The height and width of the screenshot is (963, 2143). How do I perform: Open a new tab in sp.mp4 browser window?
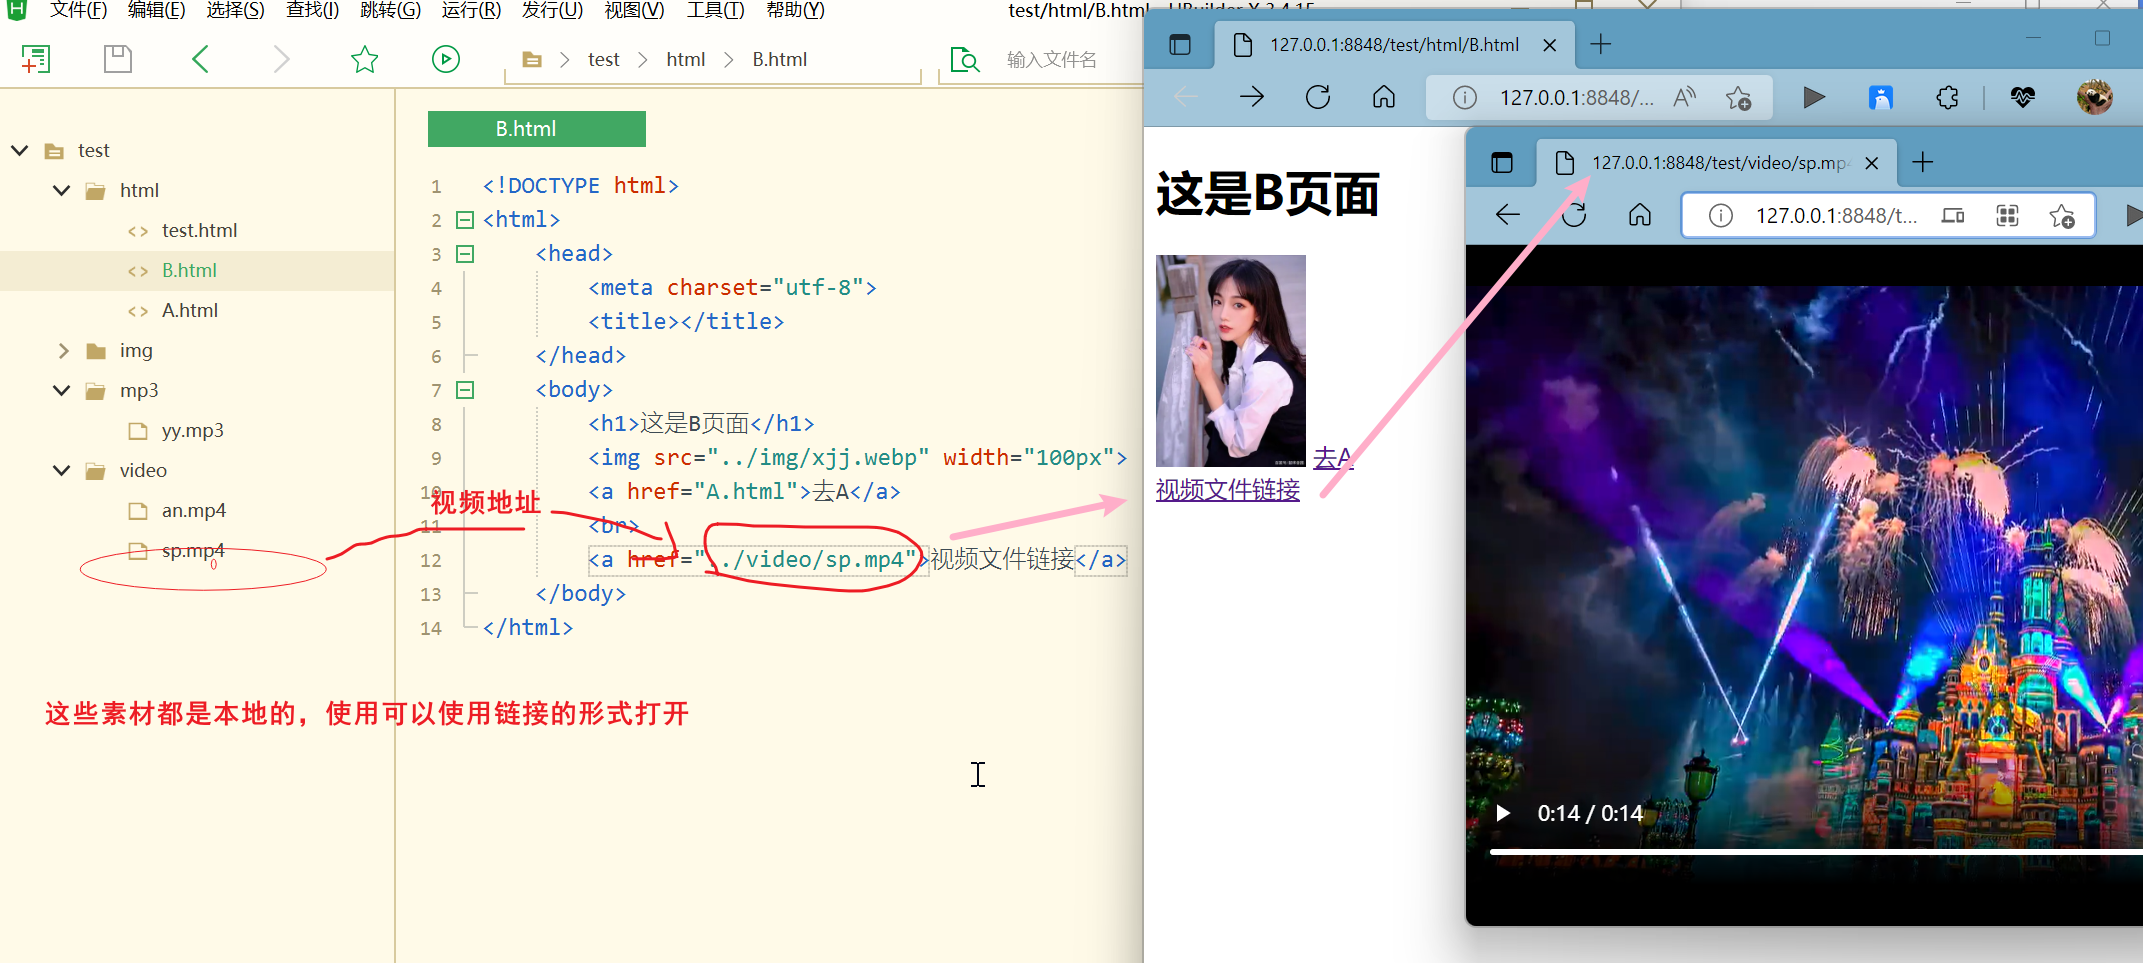(1923, 162)
